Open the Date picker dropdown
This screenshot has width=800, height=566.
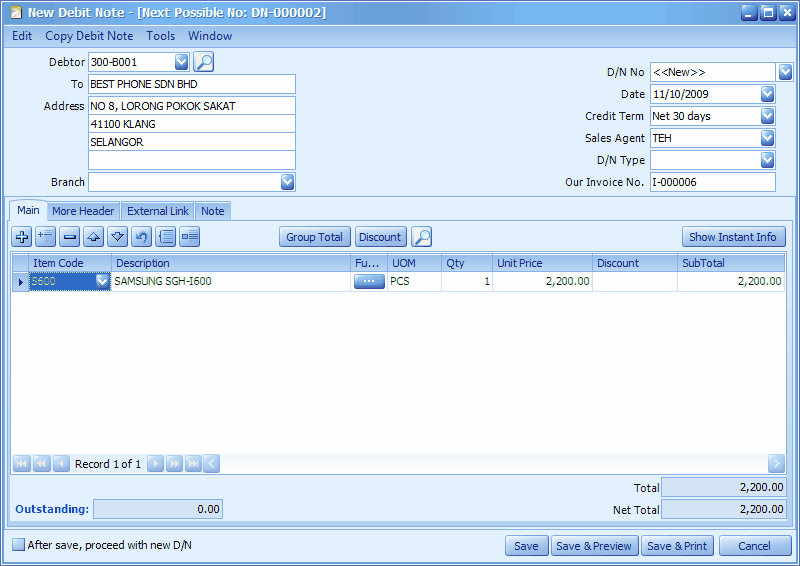pos(767,94)
